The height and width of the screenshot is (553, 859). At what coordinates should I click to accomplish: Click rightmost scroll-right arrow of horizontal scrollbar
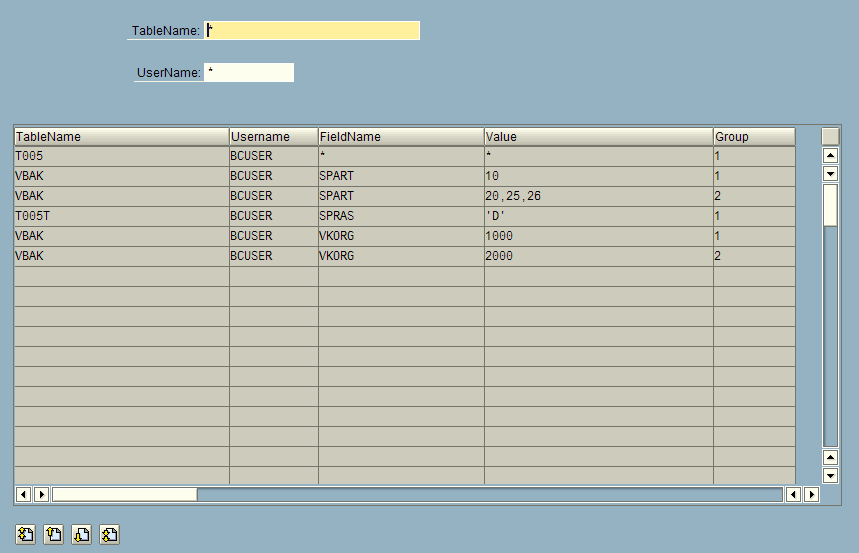coord(812,494)
